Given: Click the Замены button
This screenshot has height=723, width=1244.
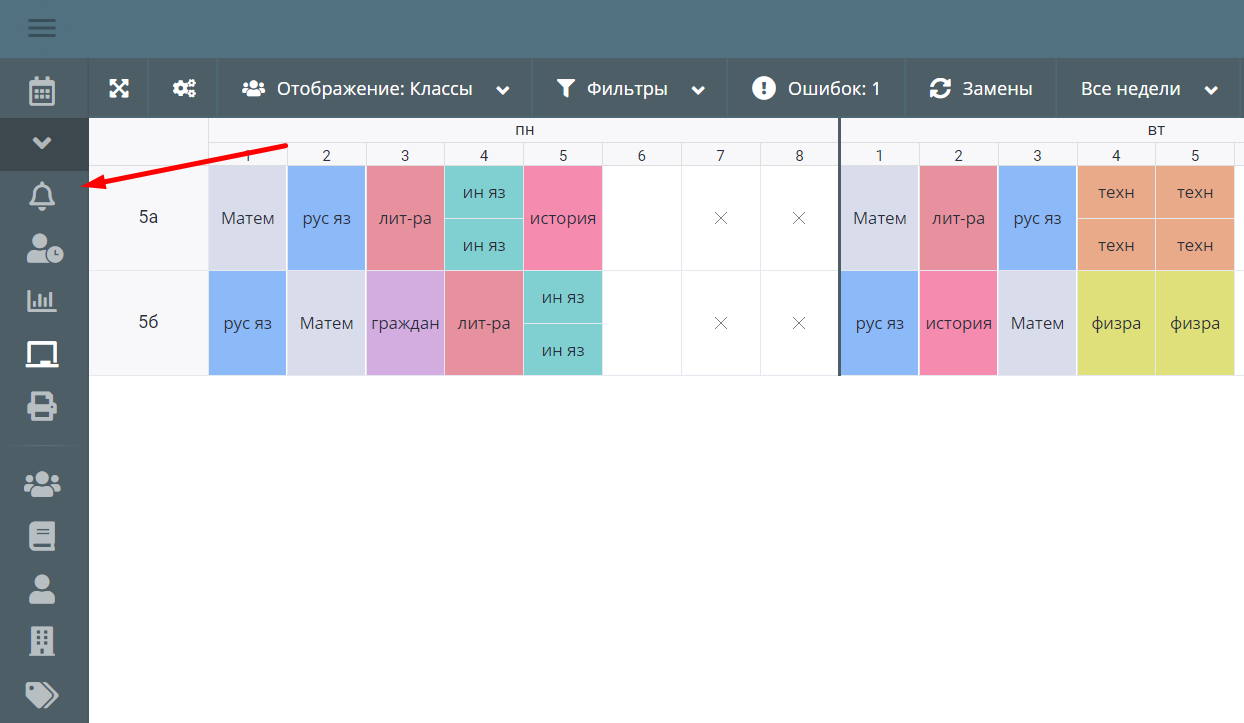Looking at the screenshot, I should pyautogui.click(x=981, y=89).
